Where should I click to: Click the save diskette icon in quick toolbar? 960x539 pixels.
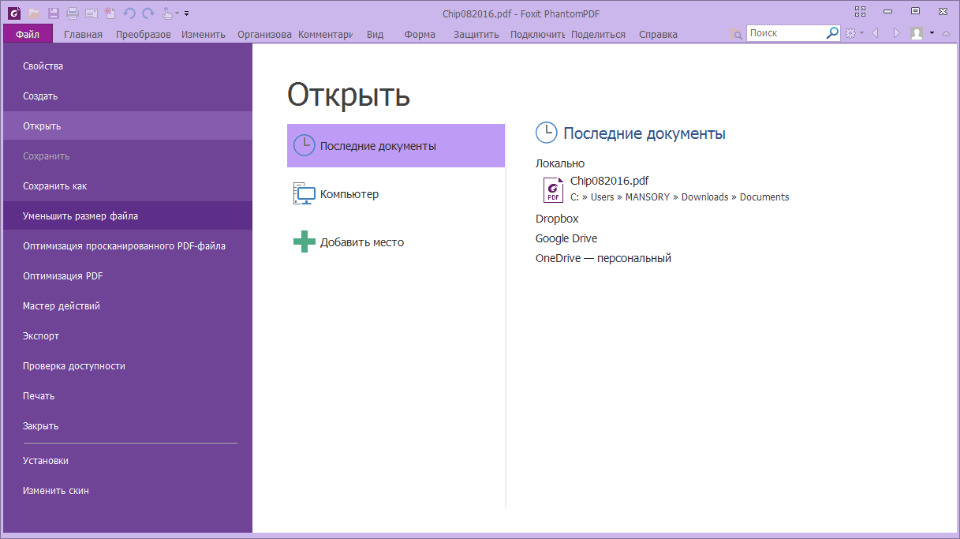(53, 13)
